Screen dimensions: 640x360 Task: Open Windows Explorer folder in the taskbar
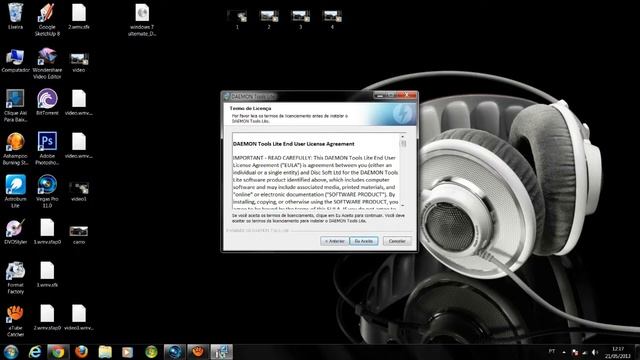pos(105,351)
